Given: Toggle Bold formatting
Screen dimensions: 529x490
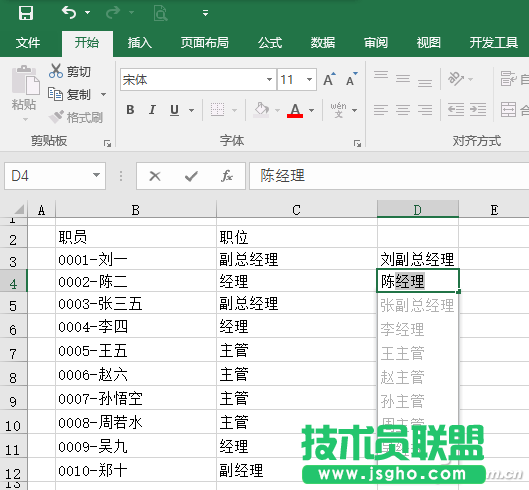Looking at the screenshot, I should (130, 110).
